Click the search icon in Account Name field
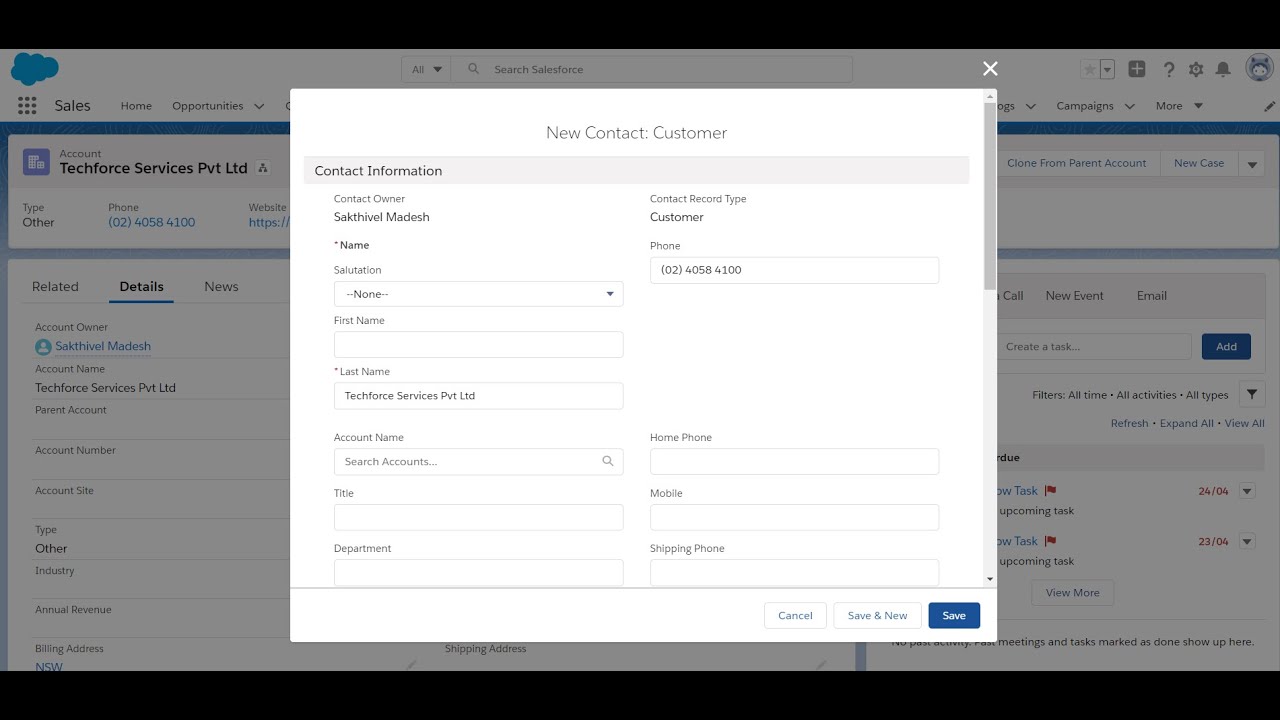 [608, 461]
